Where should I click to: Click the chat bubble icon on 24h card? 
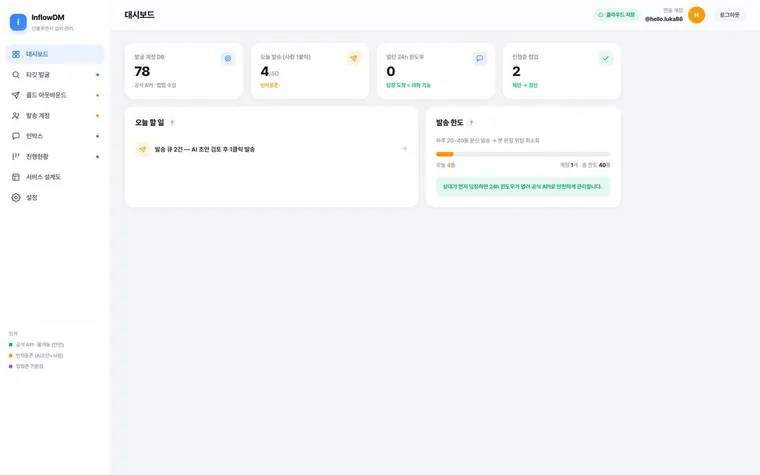click(479, 58)
